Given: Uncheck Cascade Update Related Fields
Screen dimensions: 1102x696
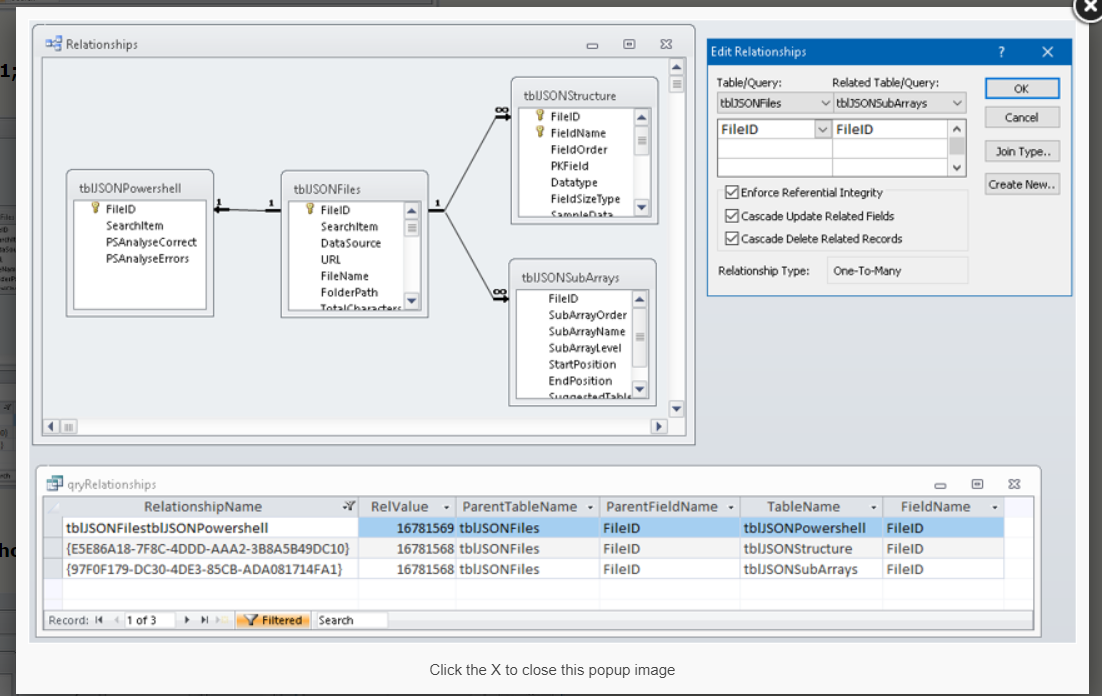Looking at the screenshot, I should point(732,216).
